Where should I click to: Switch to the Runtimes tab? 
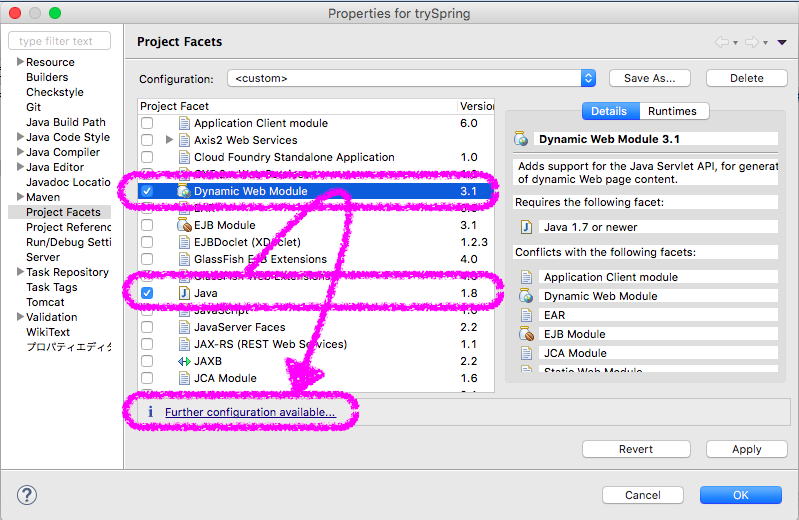[x=673, y=111]
